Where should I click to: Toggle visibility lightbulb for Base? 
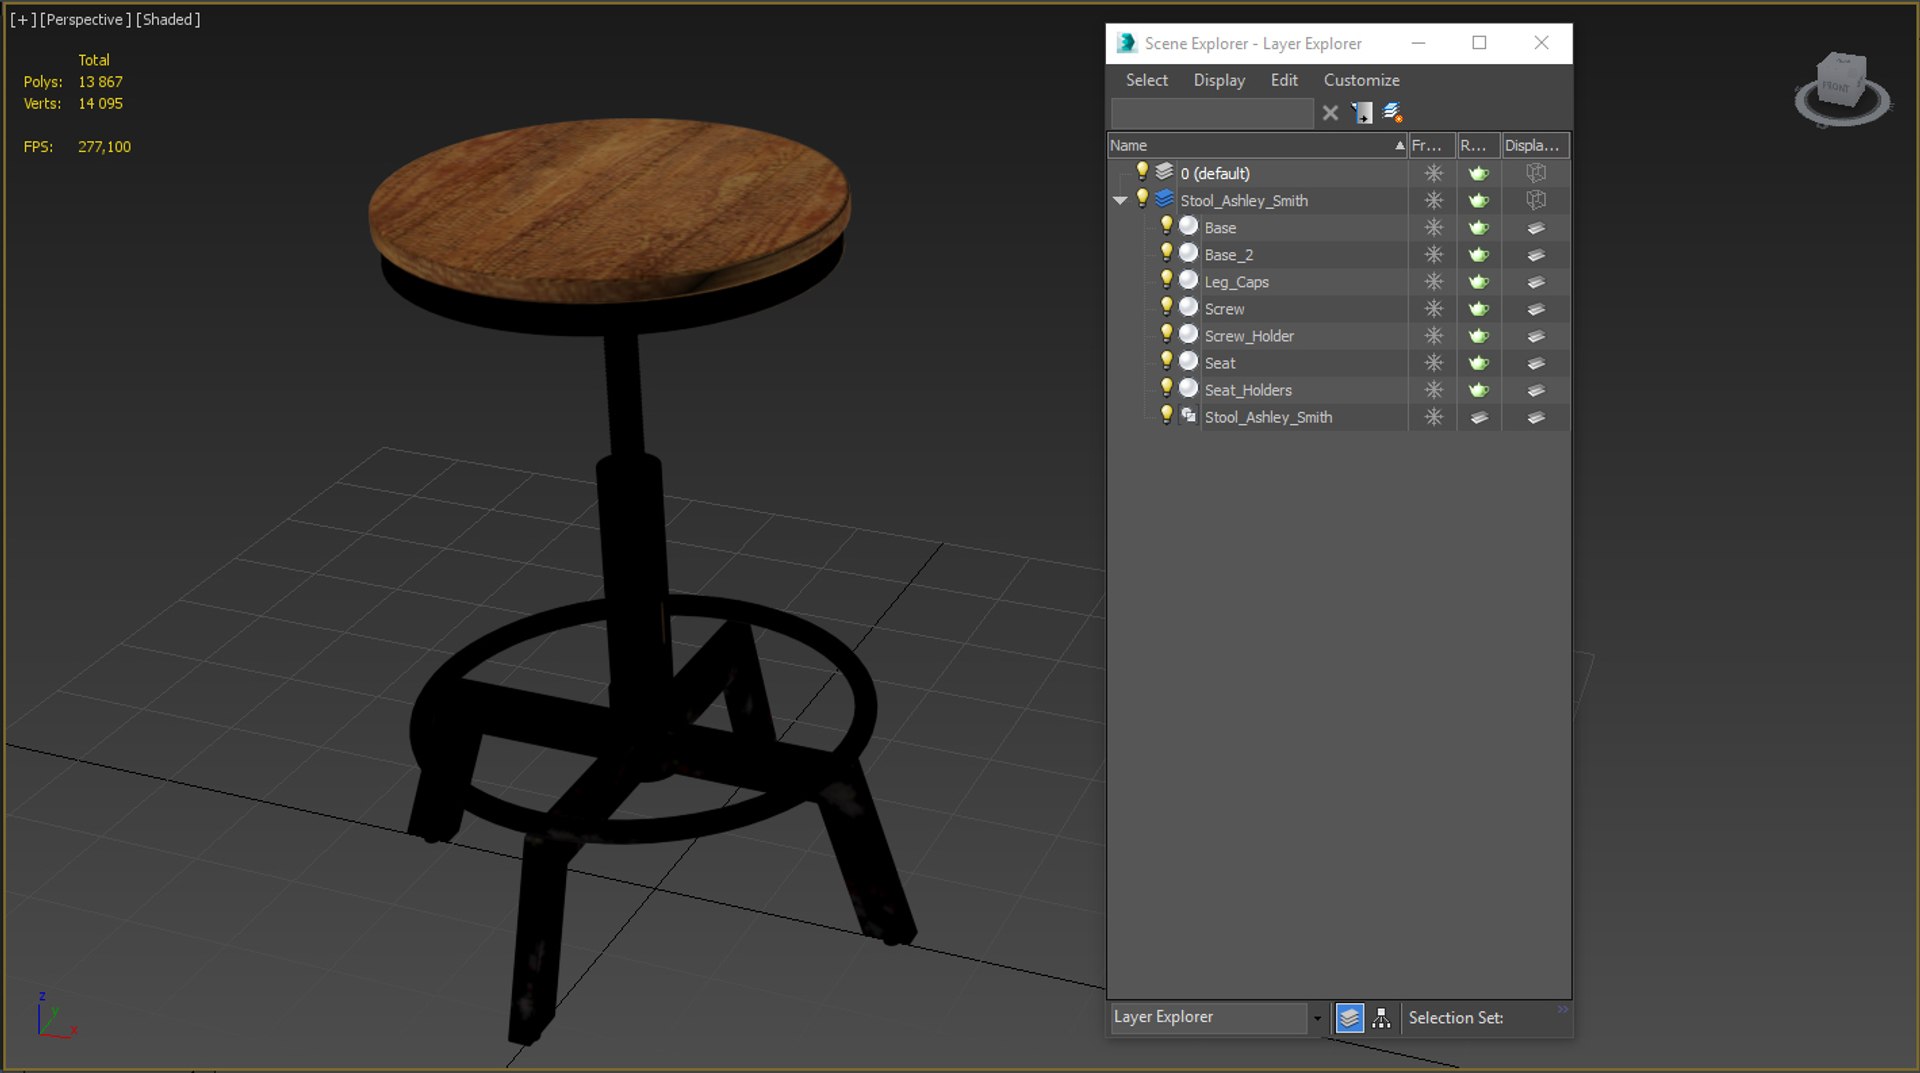tap(1166, 226)
